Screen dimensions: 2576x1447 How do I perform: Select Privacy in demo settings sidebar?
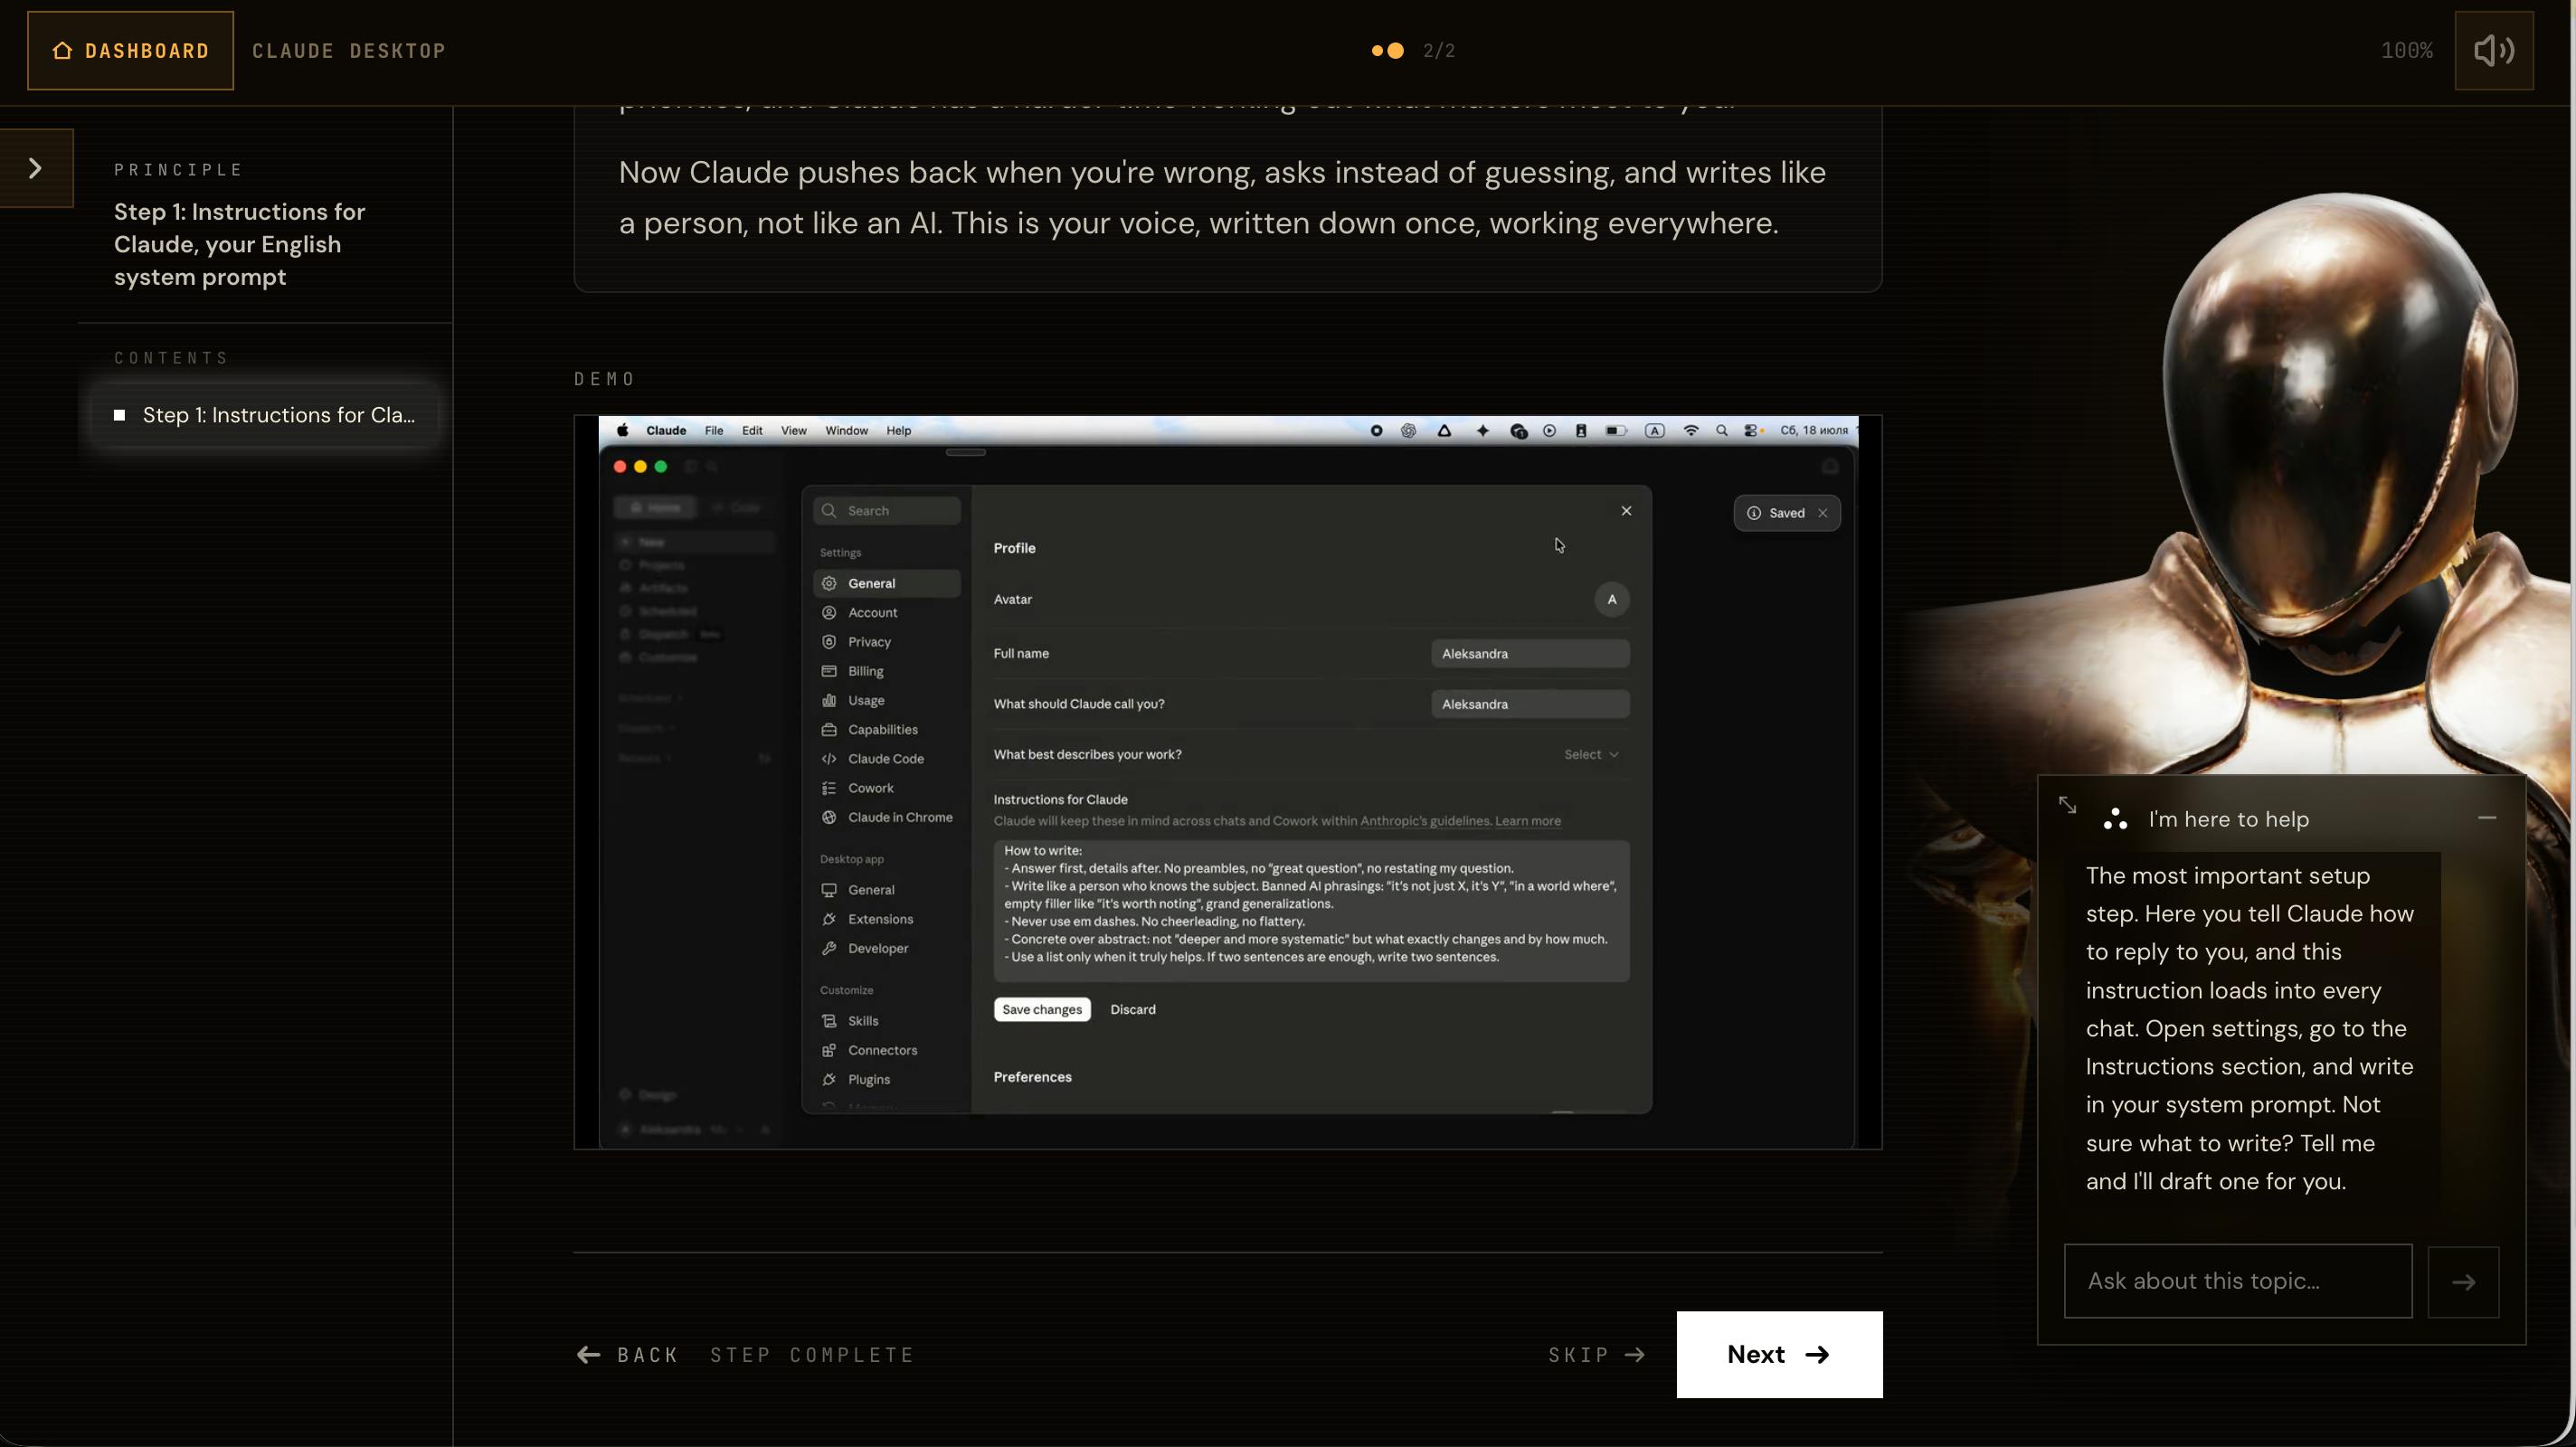tap(887, 642)
